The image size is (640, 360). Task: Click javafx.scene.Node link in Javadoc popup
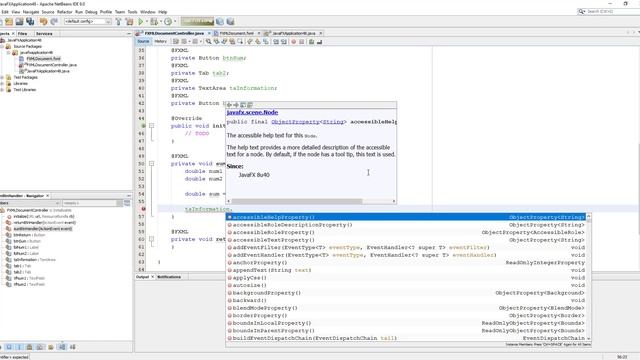pyautogui.click(x=252, y=112)
